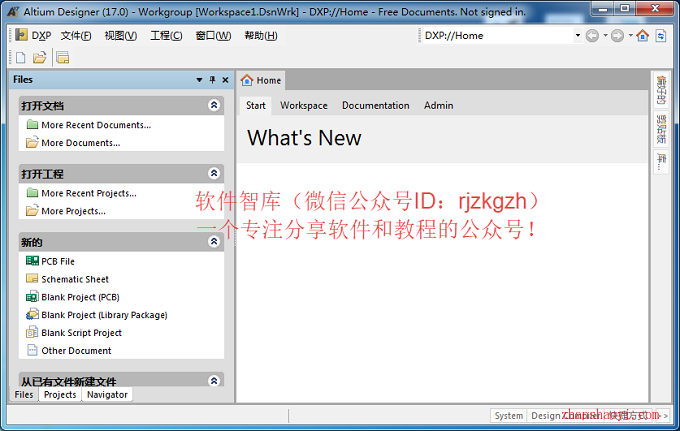Open More Recent Projects link
The image size is (680, 431).
tap(89, 193)
